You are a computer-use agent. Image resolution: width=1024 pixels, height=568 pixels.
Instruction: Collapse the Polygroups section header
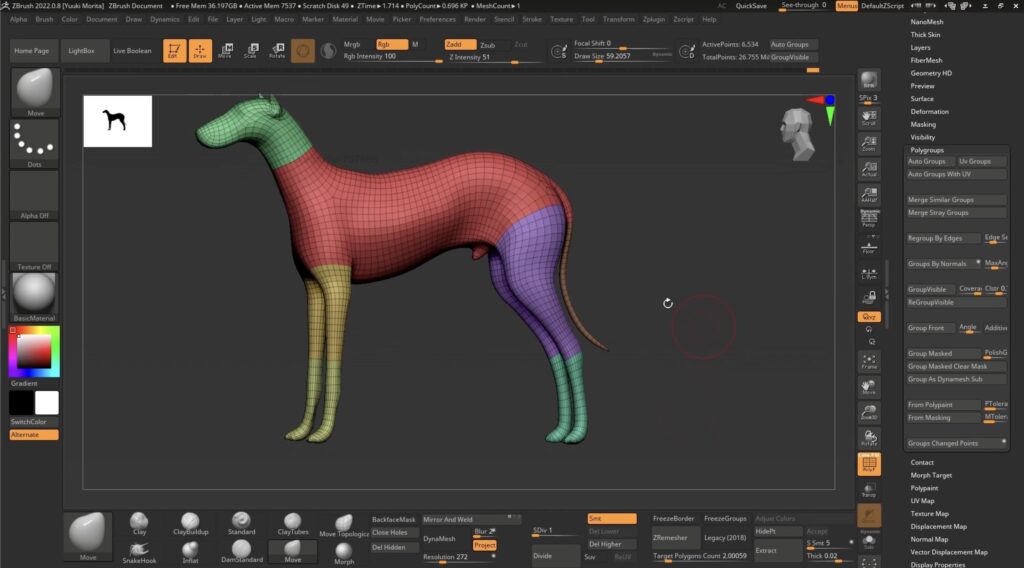(x=926, y=150)
